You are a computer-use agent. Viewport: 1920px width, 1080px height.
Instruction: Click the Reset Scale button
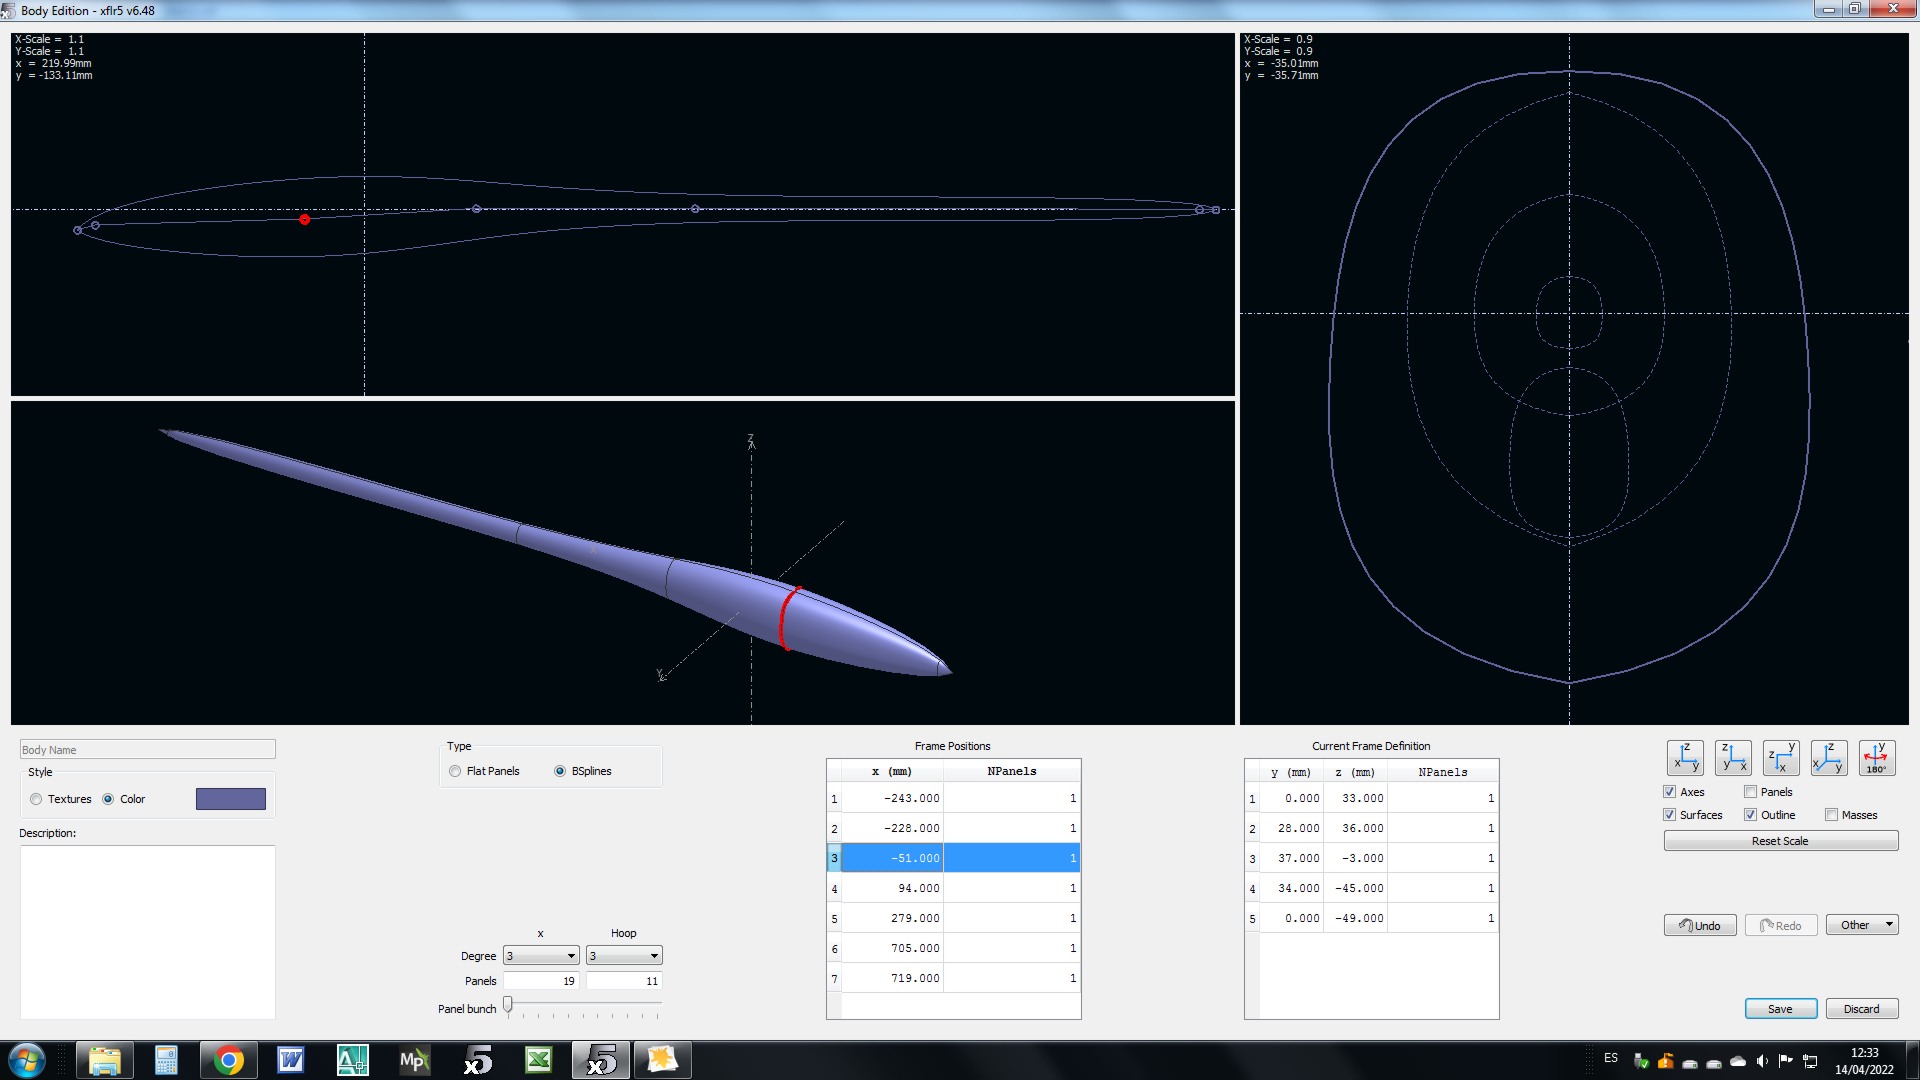point(1780,841)
